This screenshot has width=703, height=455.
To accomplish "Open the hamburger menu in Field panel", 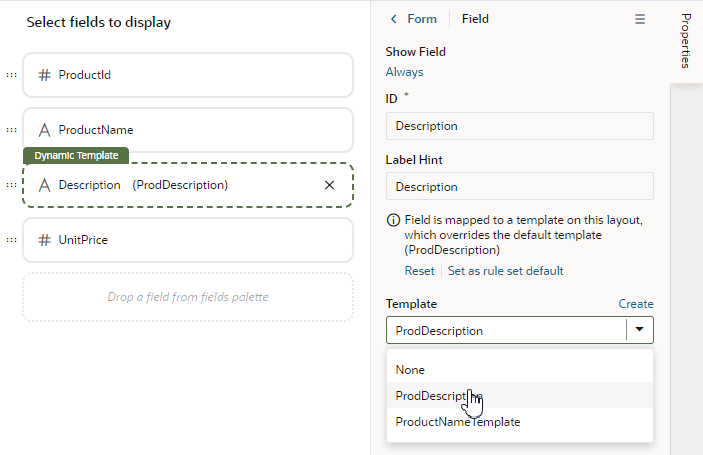I will coord(640,19).
